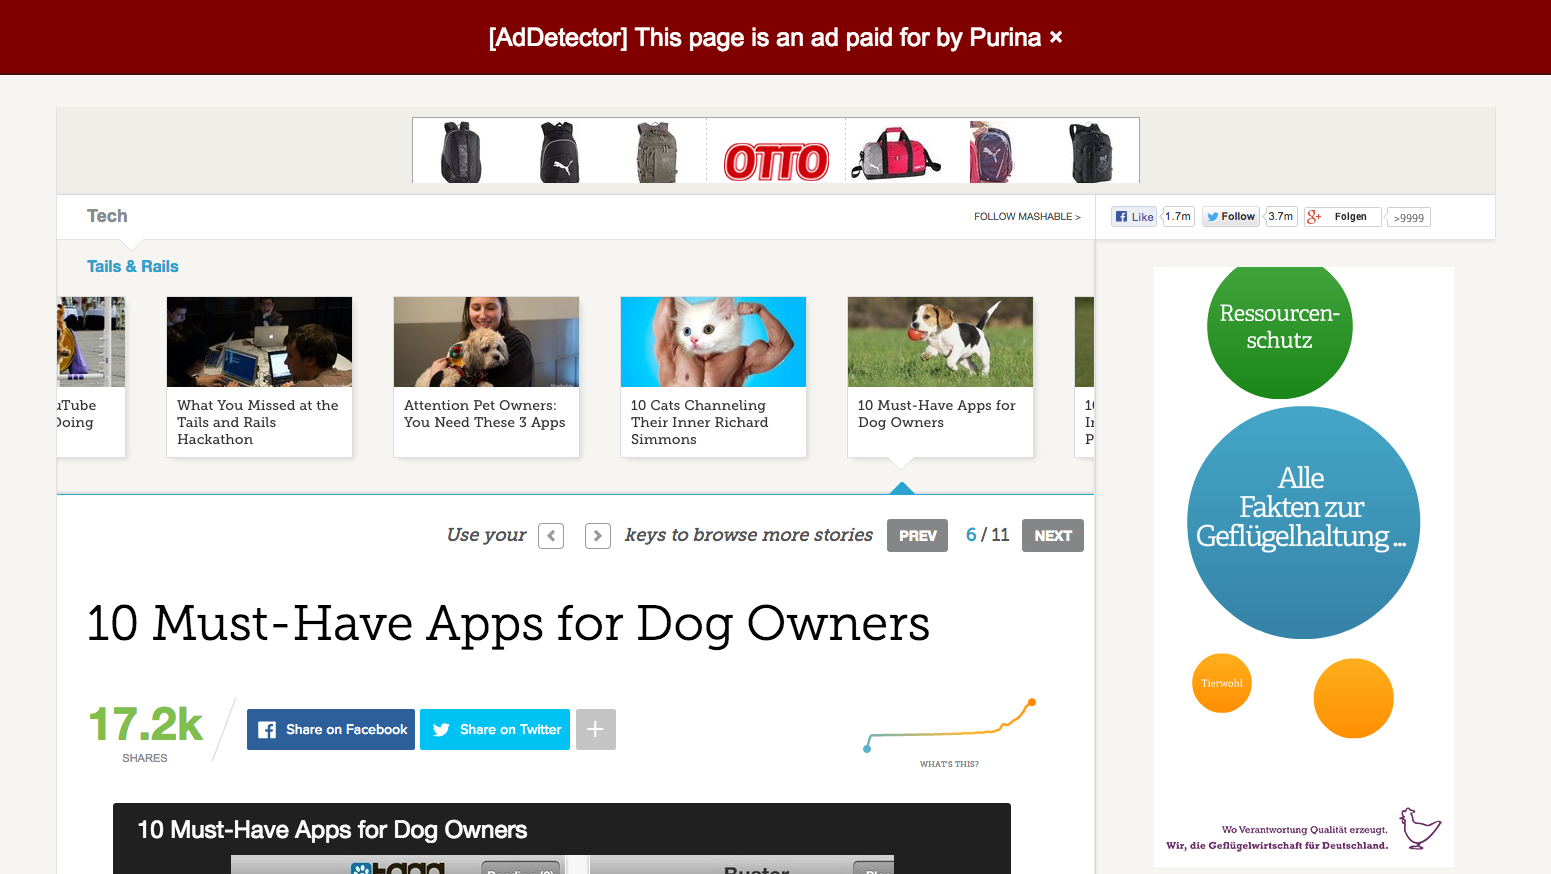Click the 6 / 11 story counter

(987, 535)
